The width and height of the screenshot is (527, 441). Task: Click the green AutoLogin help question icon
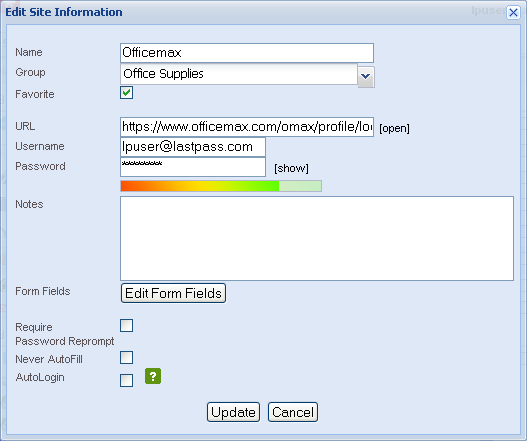click(x=153, y=376)
